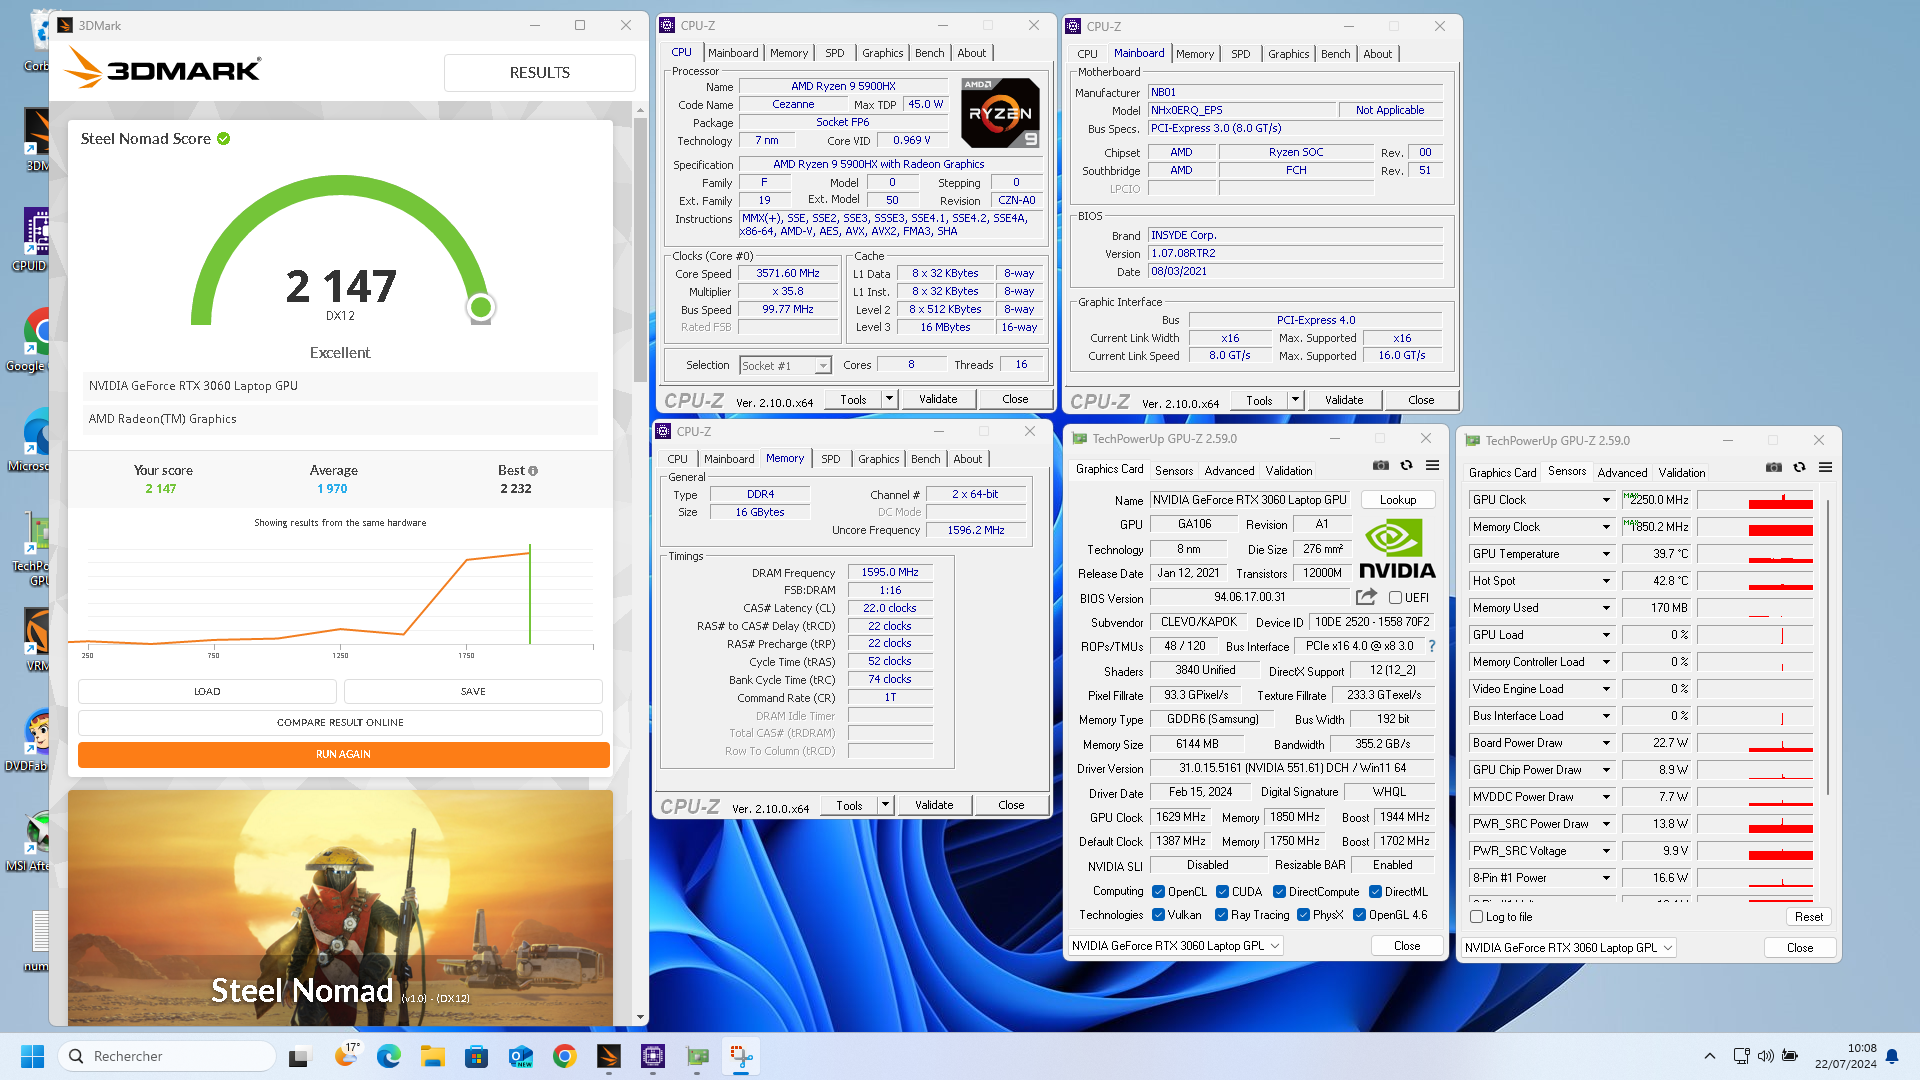Click the camera icon in GPU-Z Sensors window
This screenshot has width=1920, height=1080.
(x=1773, y=468)
